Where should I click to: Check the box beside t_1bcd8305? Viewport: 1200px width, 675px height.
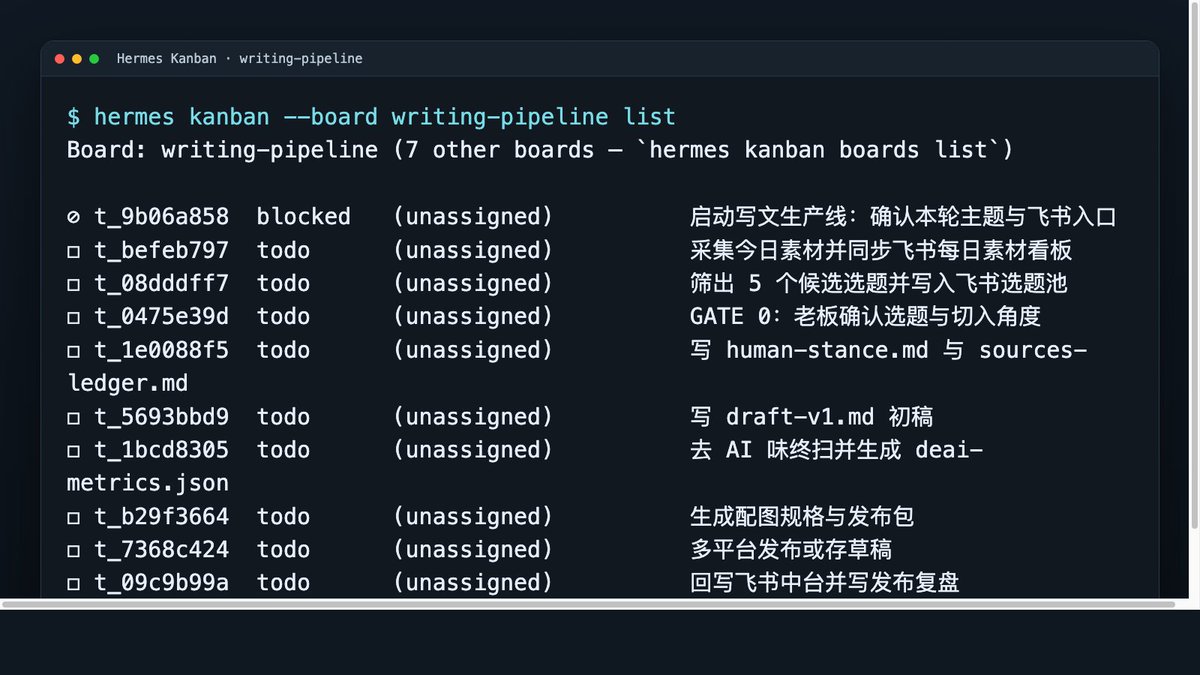(x=73, y=451)
